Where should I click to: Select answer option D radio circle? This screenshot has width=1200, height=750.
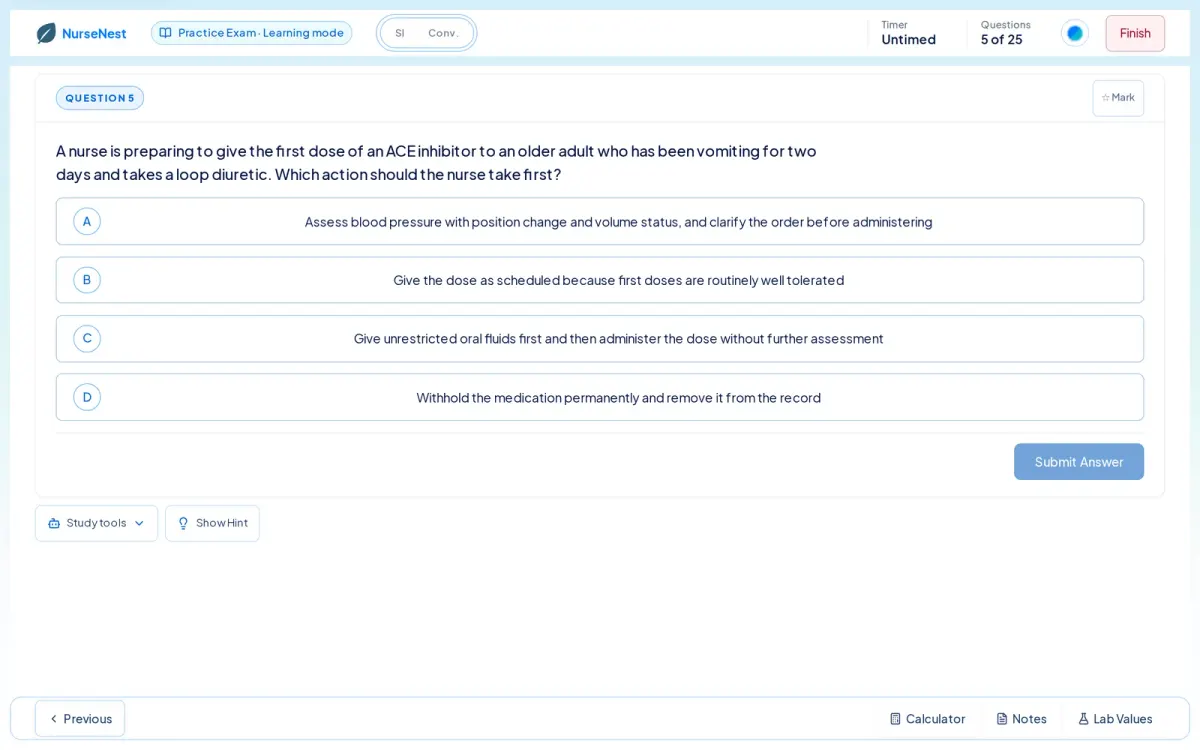[x=87, y=397]
